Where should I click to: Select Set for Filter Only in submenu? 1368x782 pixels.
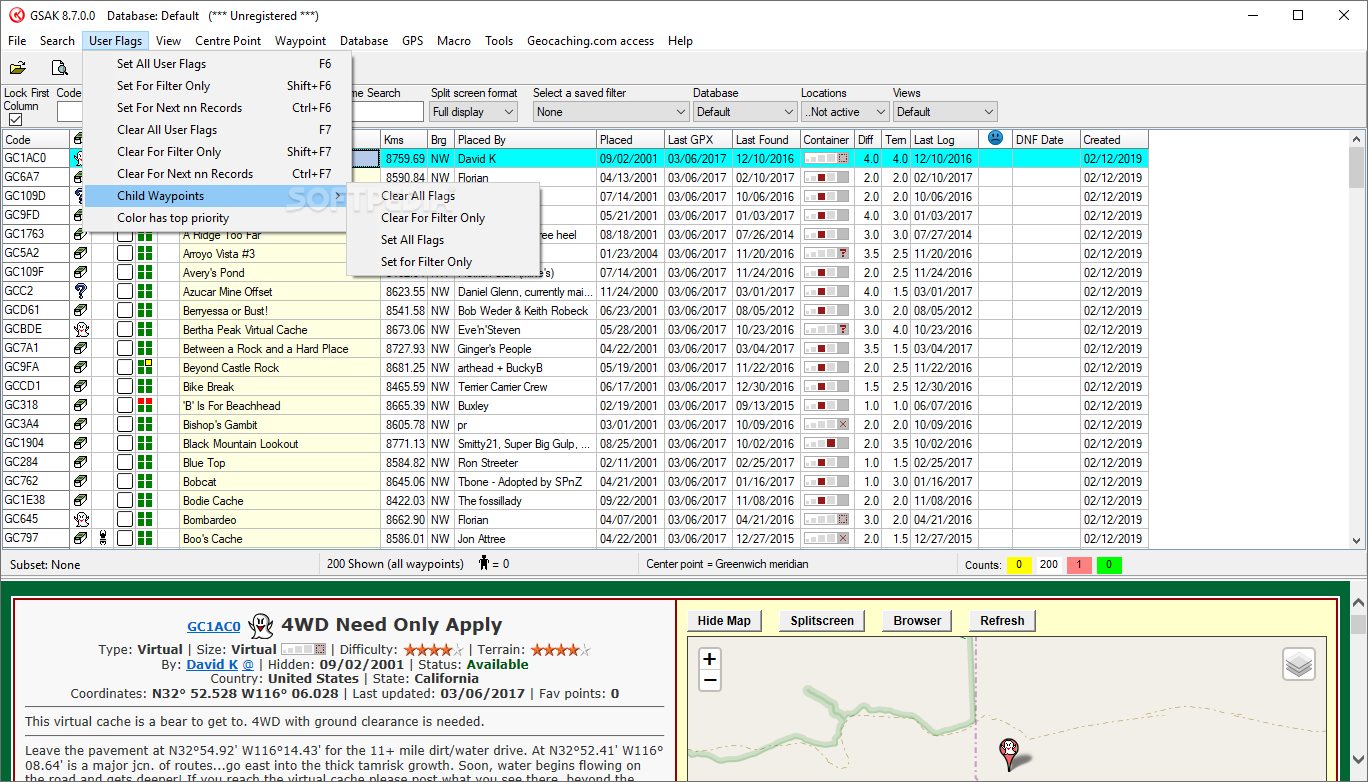[x=443, y=262]
